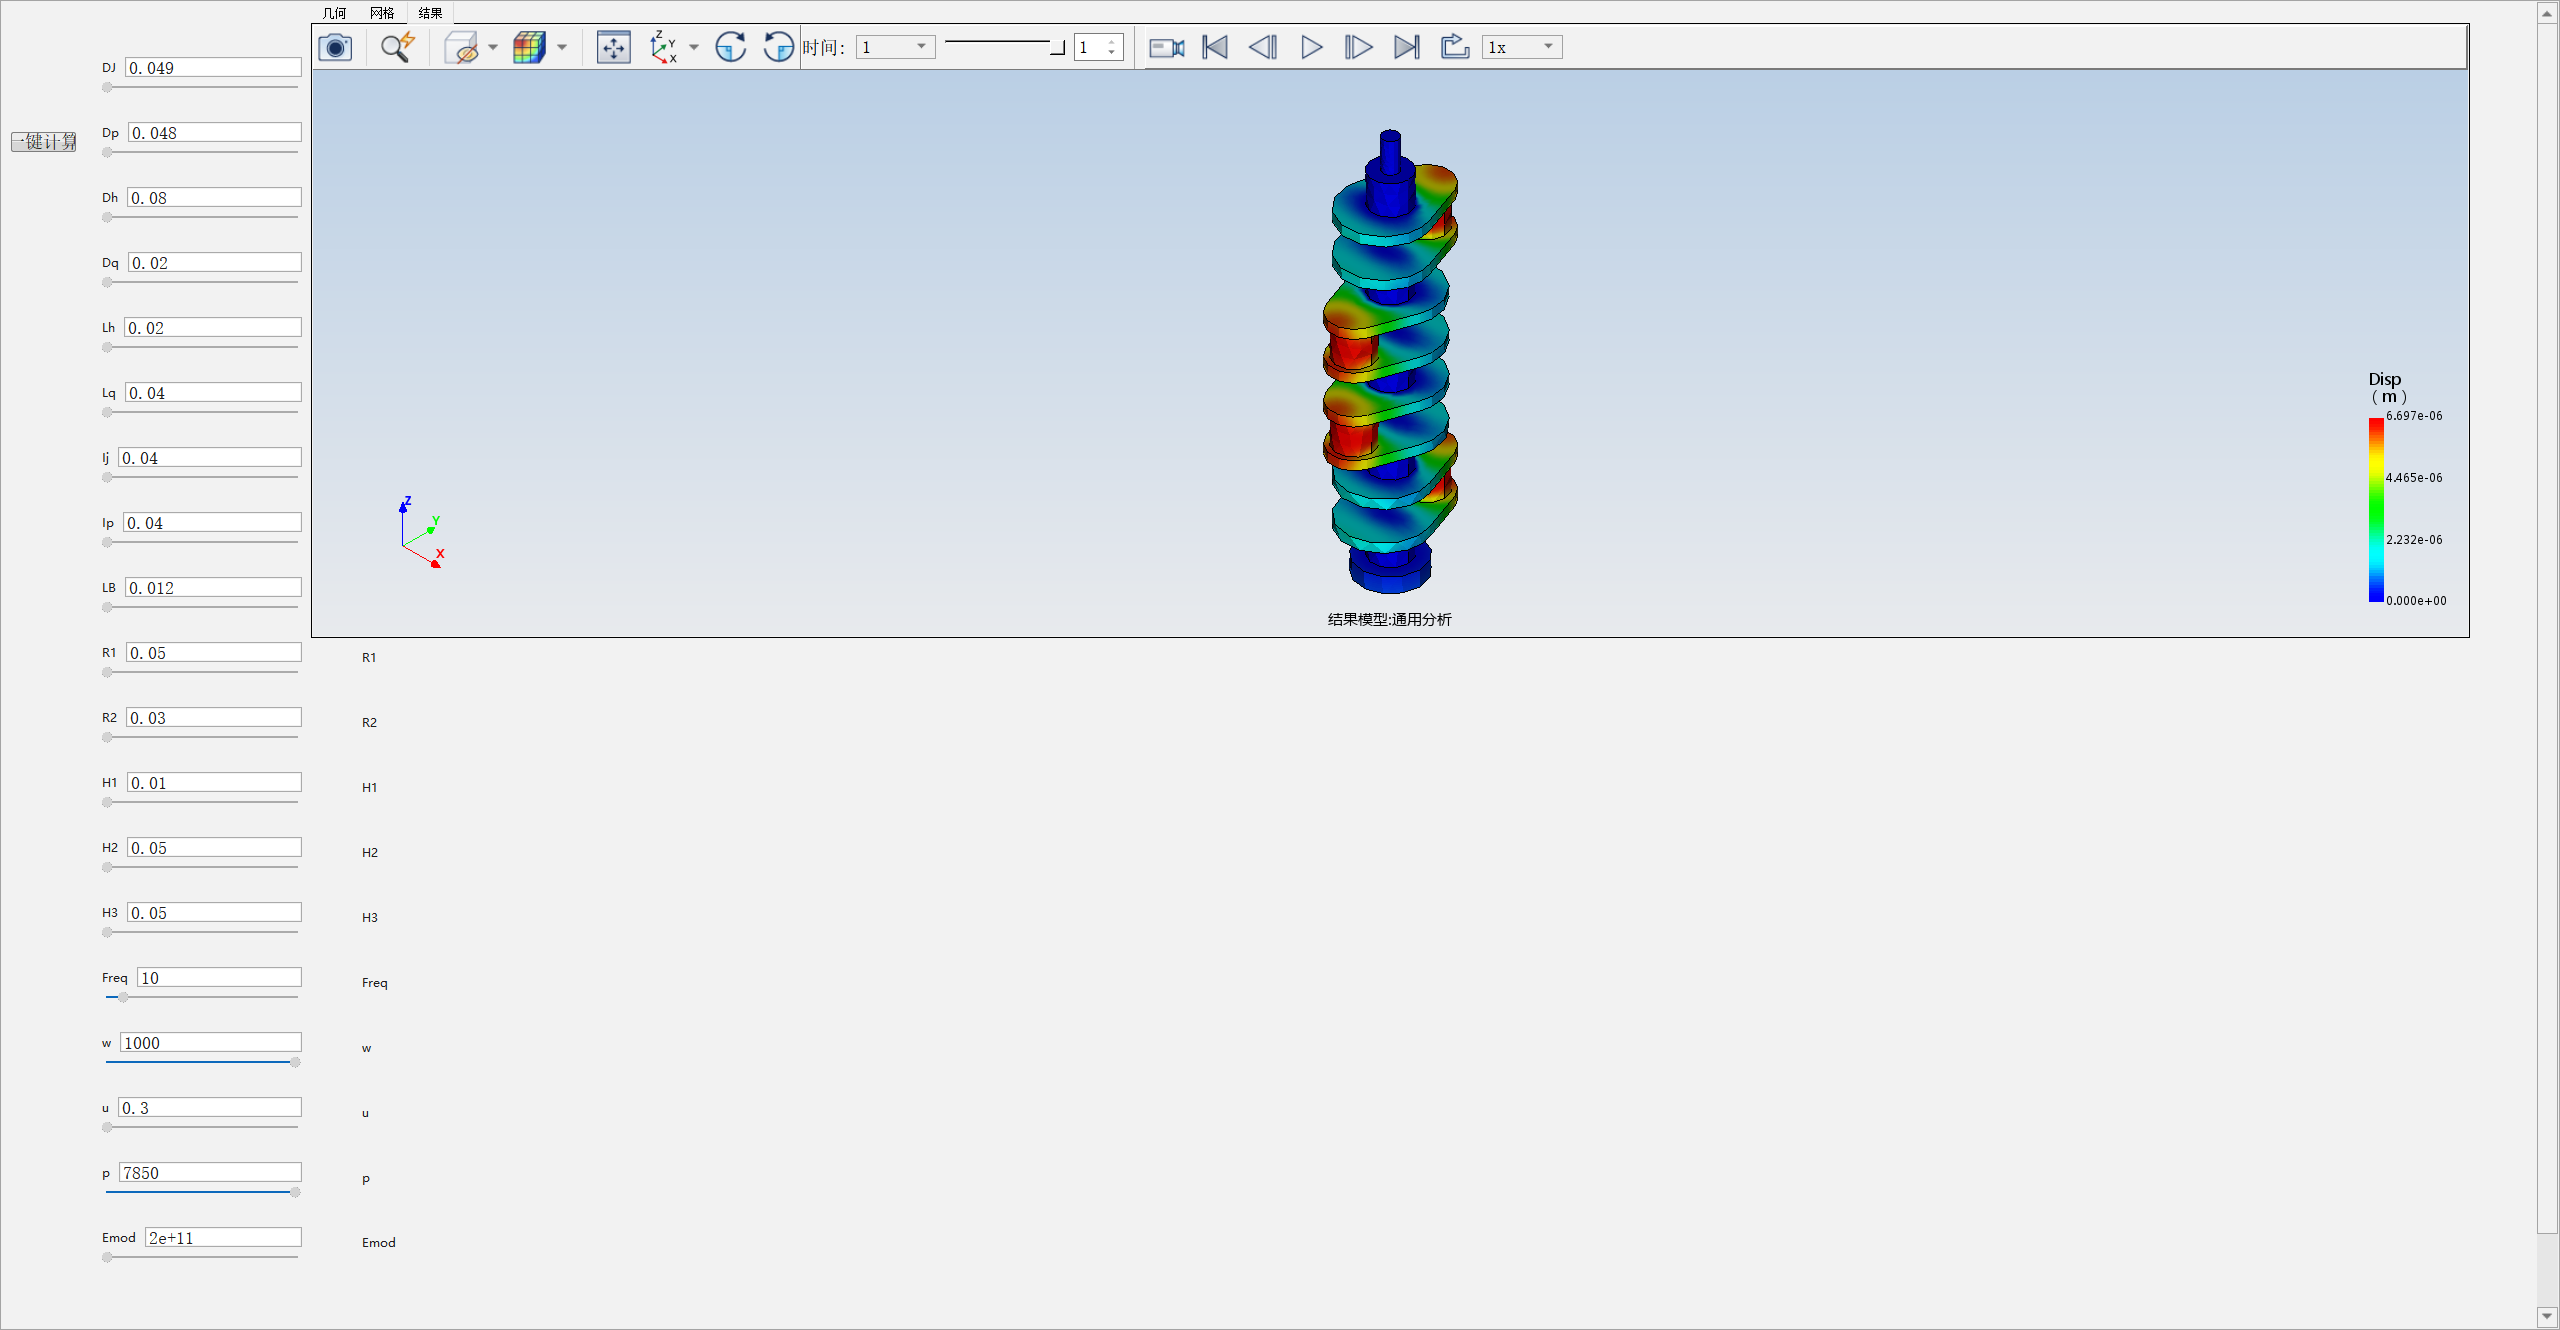Click the p slider handle

(295, 1192)
